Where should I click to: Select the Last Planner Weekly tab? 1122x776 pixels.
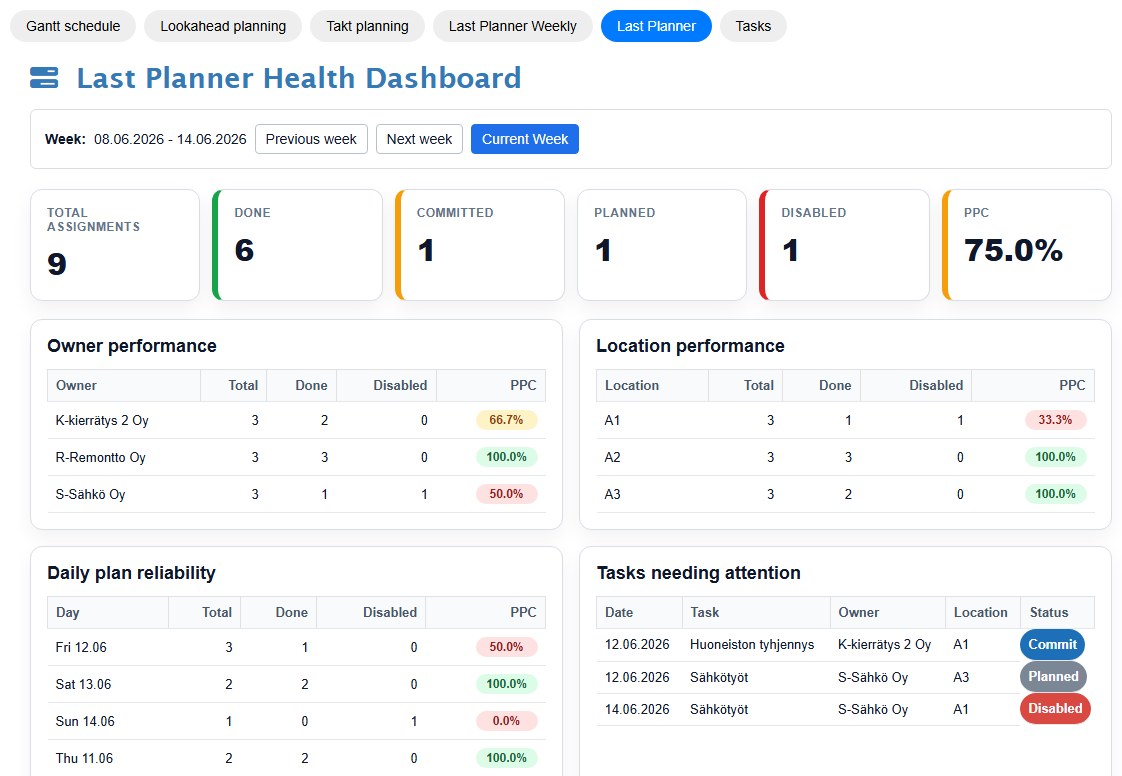coord(512,26)
